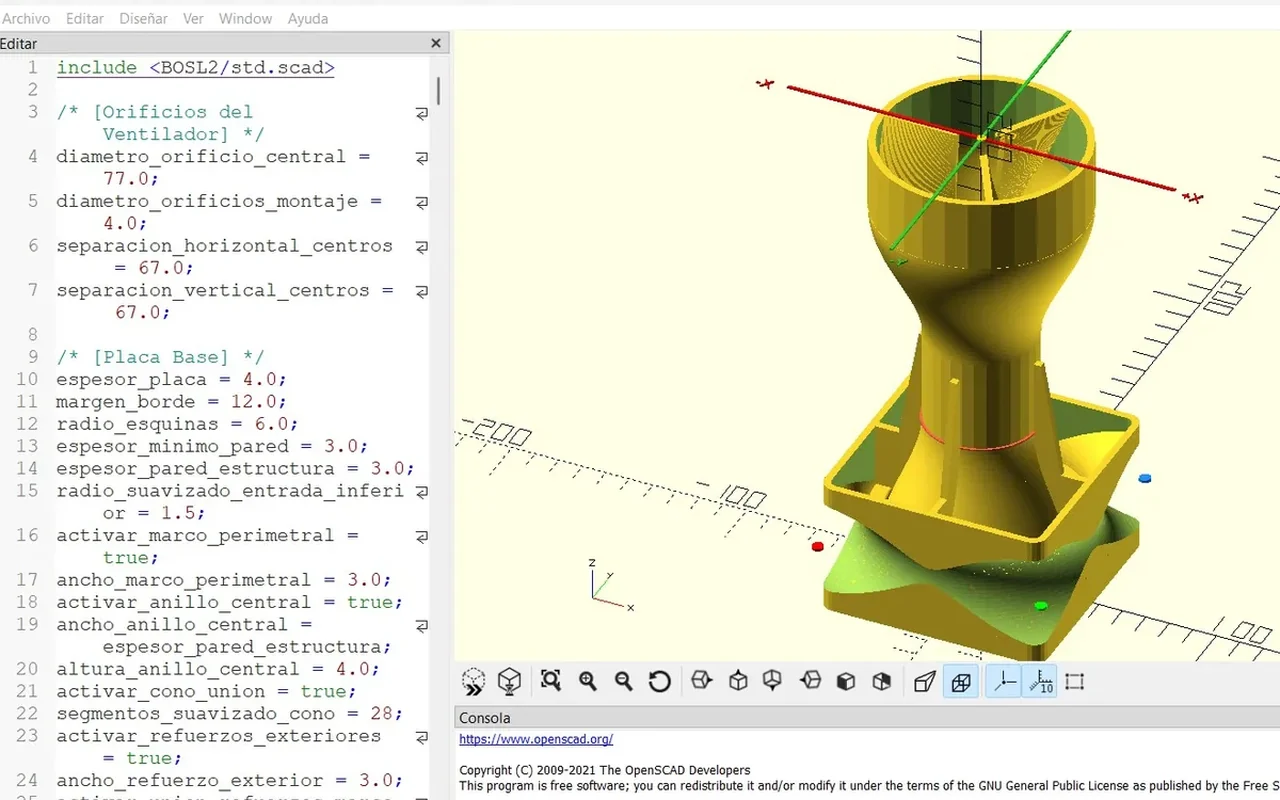The width and height of the screenshot is (1280, 800).
Task: Click the 'ancho_refuerzo_exterior = 3.0;' line
Action: 230,780
